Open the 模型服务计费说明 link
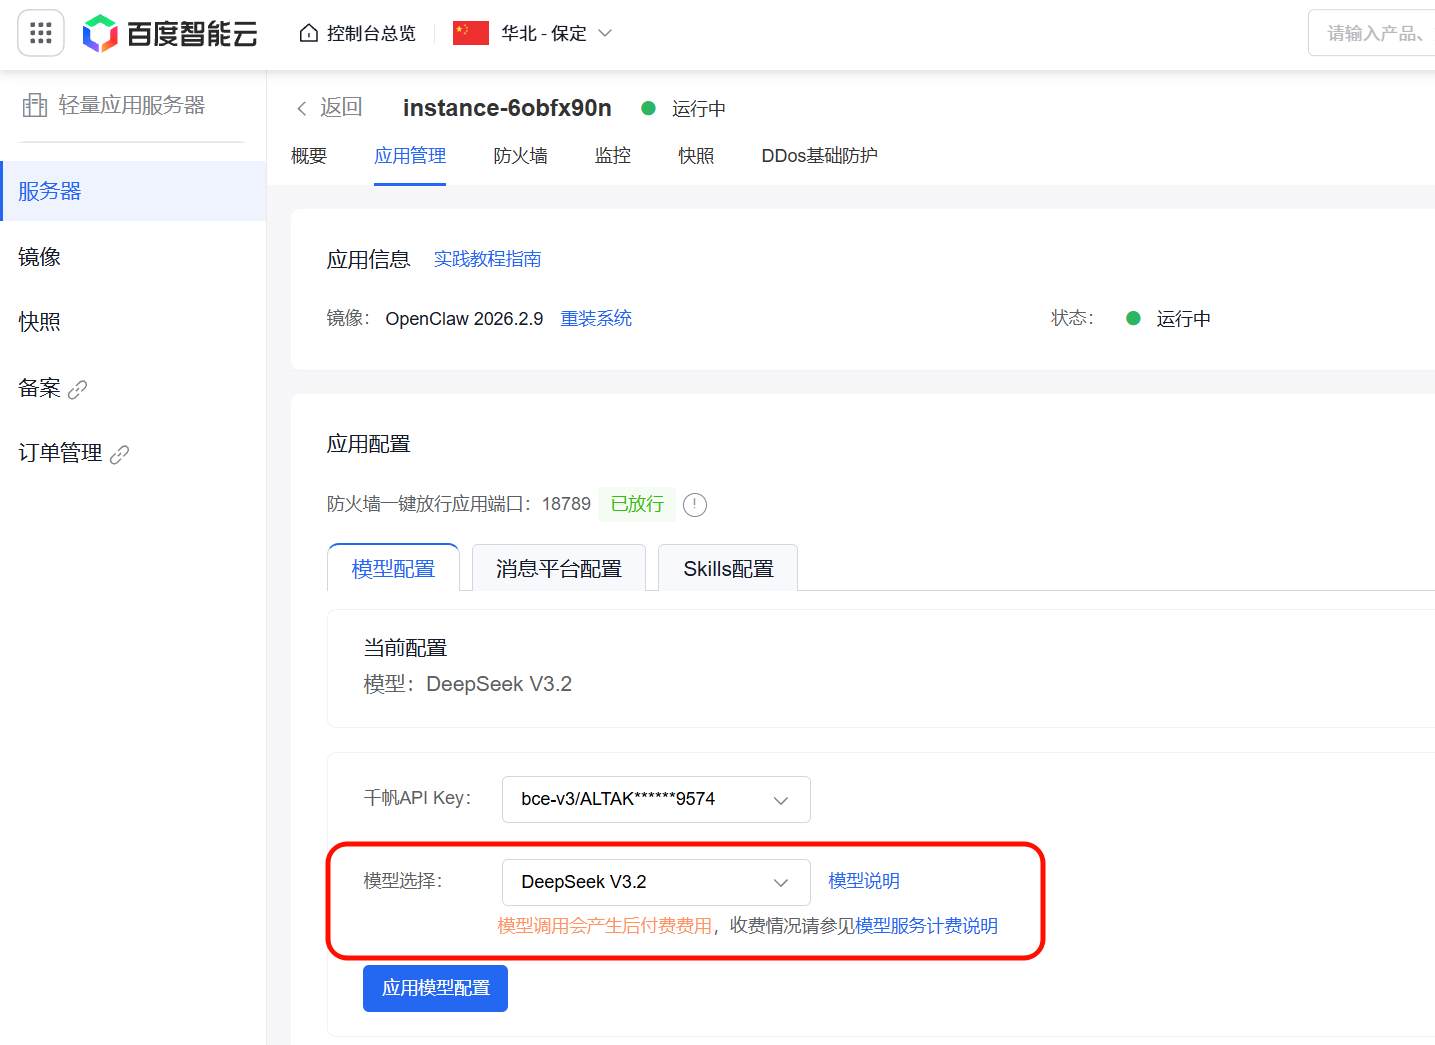 926,926
